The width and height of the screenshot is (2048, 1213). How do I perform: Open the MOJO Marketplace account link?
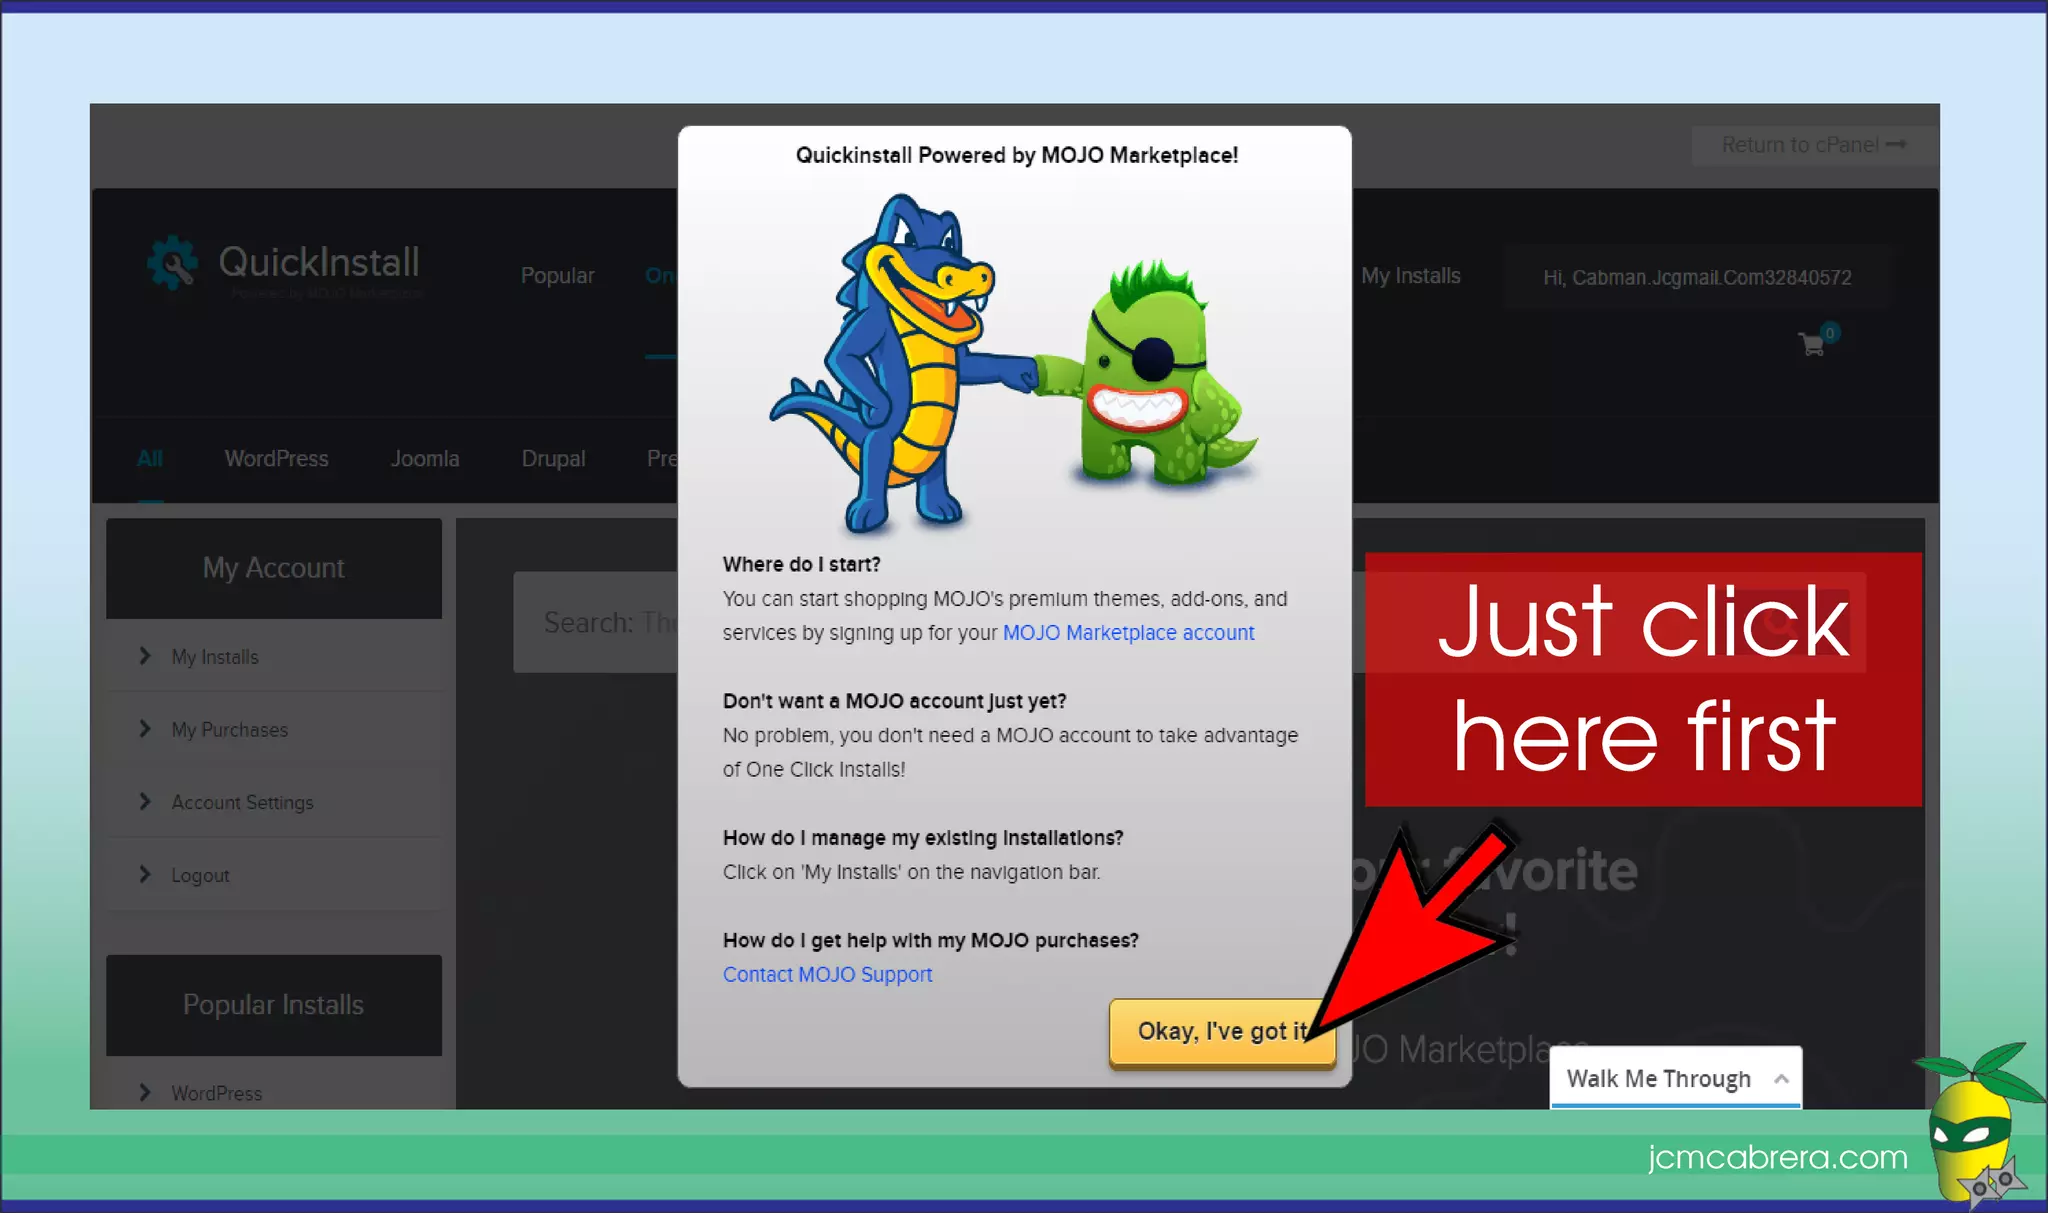click(x=1128, y=633)
